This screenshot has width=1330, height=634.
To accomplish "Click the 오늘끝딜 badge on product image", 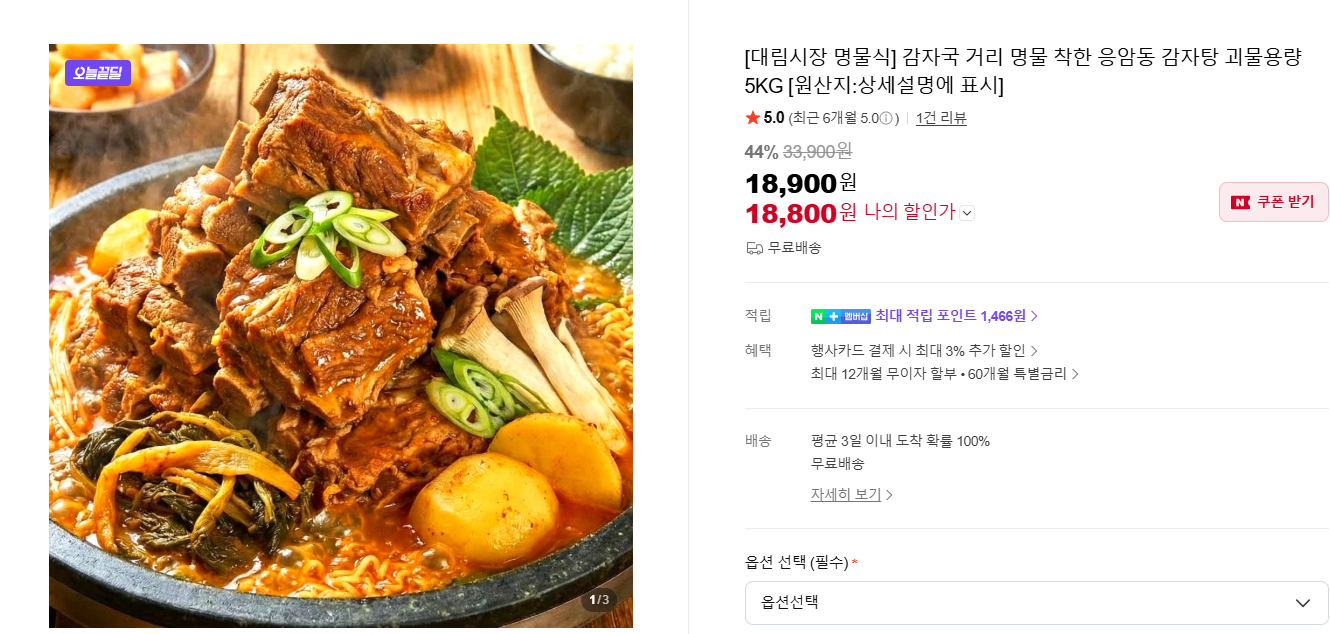I will [x=98, y=73].
